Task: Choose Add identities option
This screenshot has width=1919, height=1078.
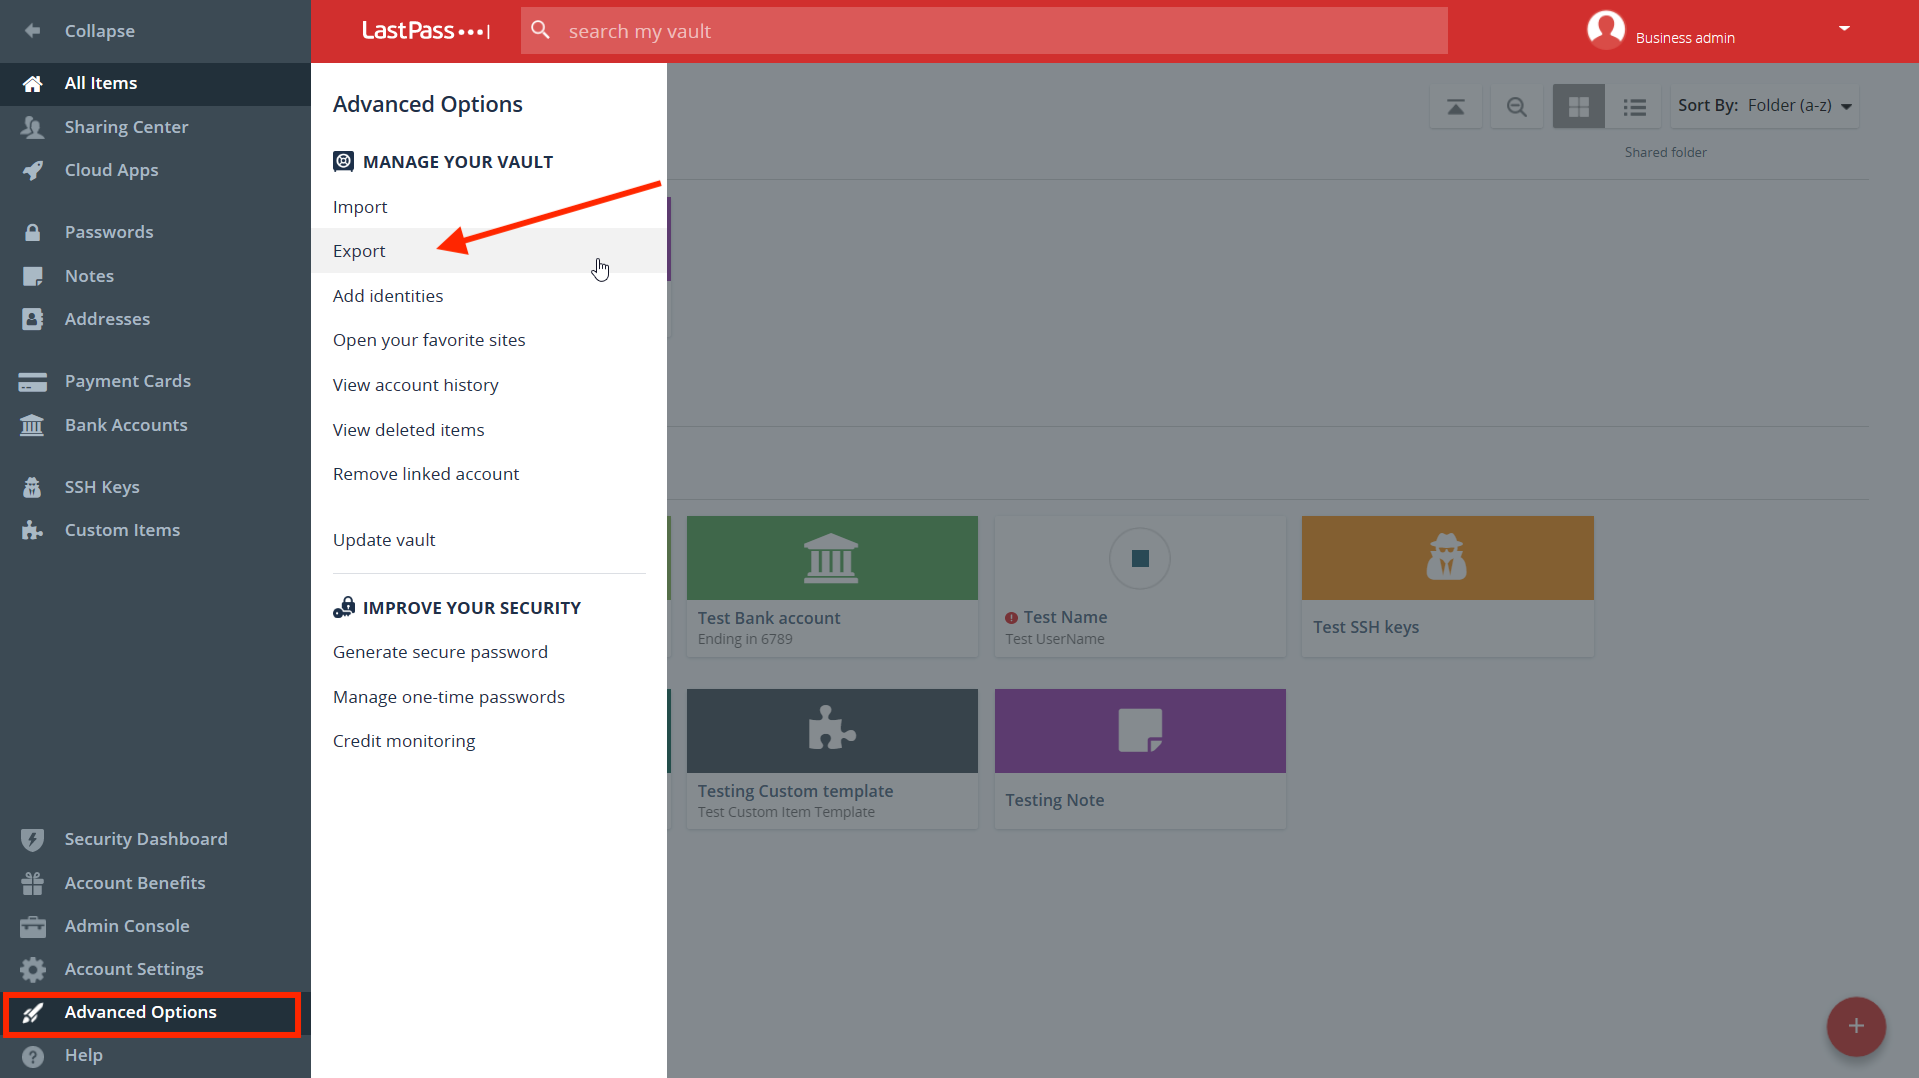Action: point(388,296)
